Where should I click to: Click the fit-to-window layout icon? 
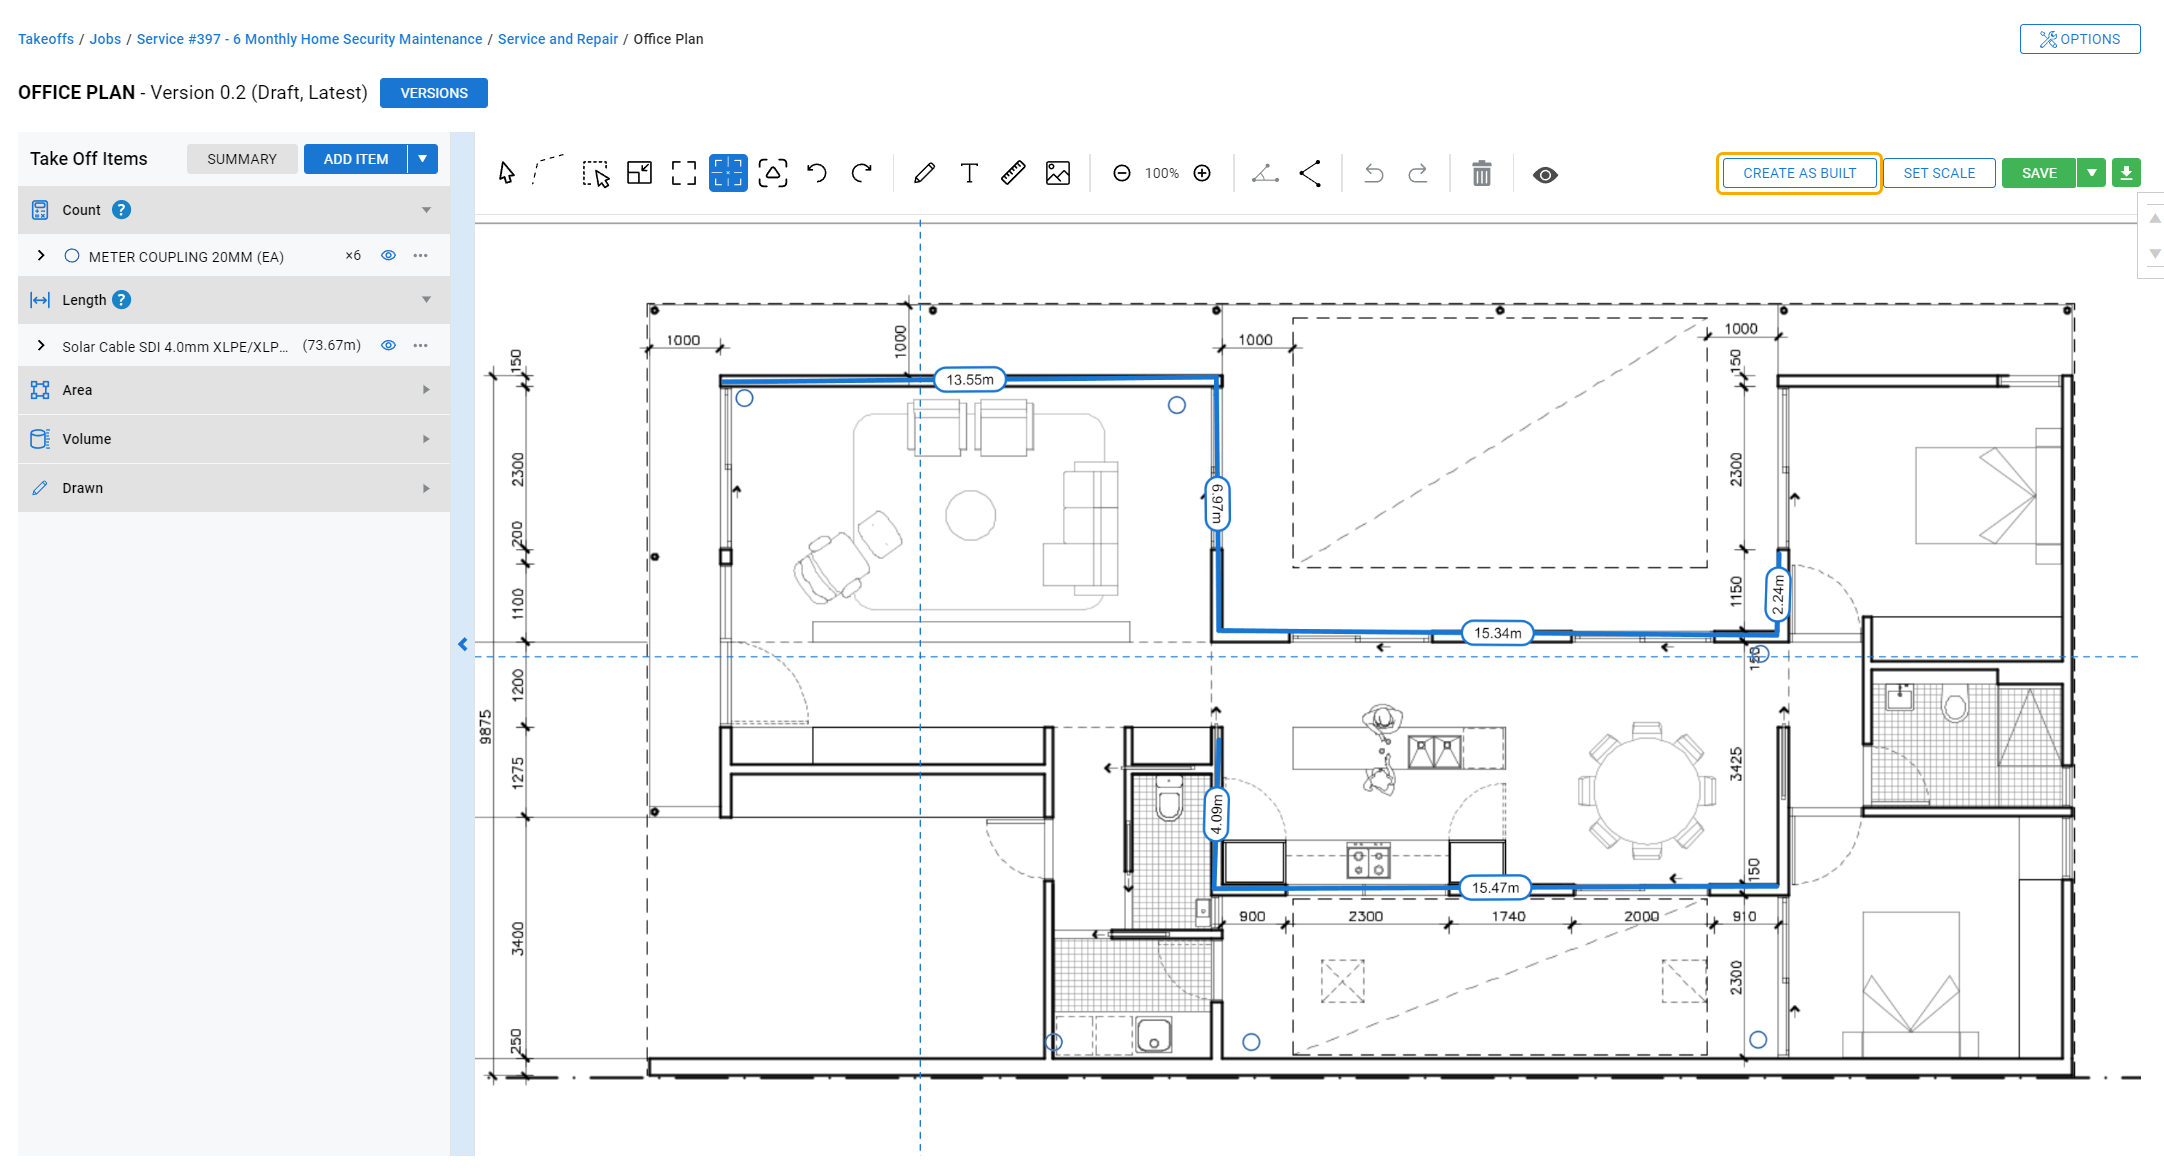click(x=639, y=173)
